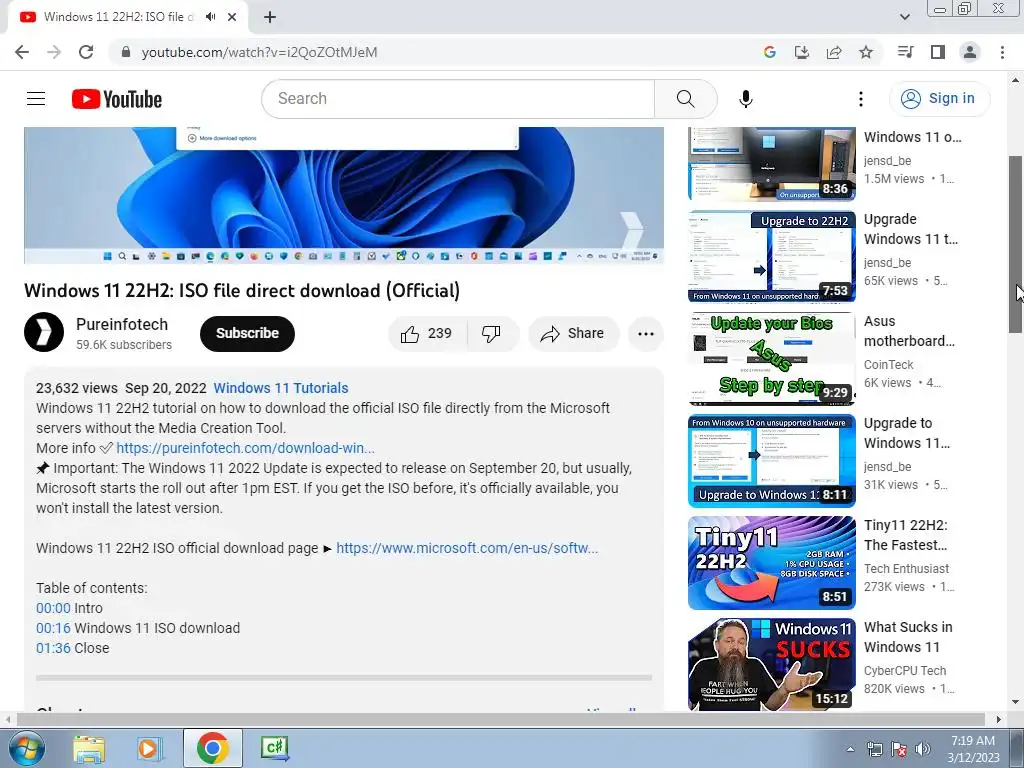This screenshot has height=768, width=1024.
Task: View site information lock icon
Action: pos(126,52)
